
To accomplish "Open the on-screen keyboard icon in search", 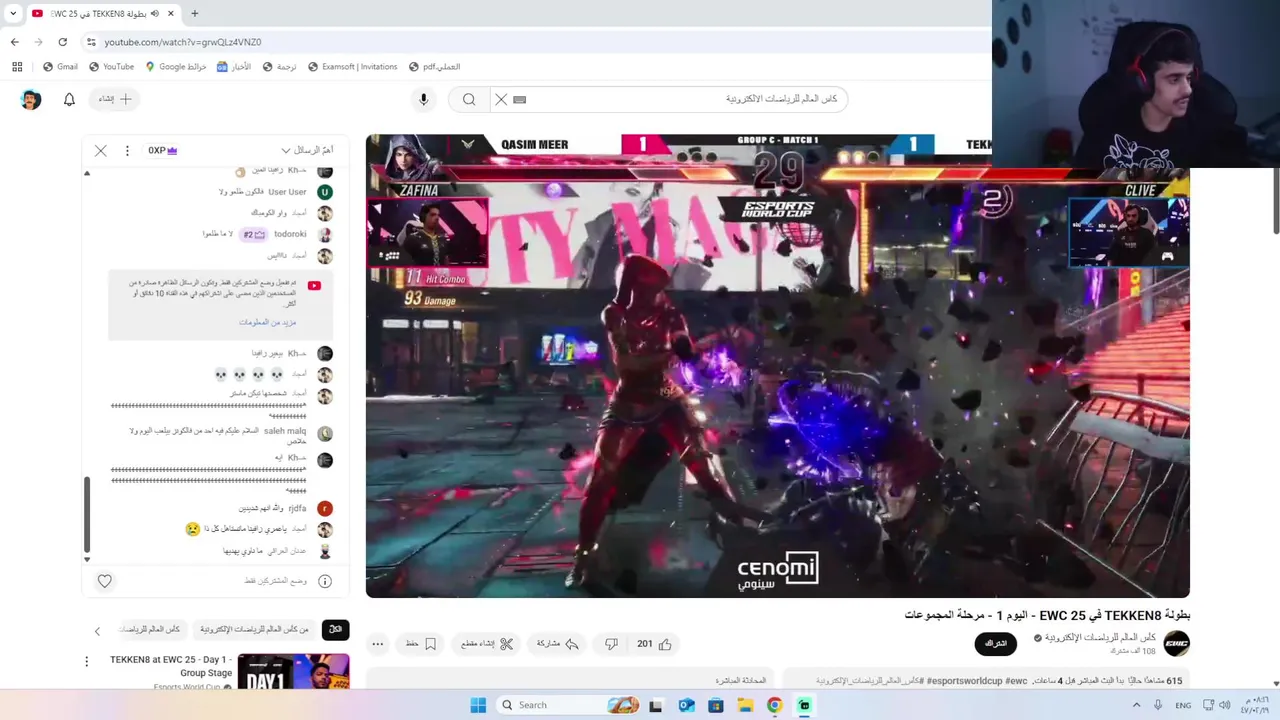I will coord(520,99).
